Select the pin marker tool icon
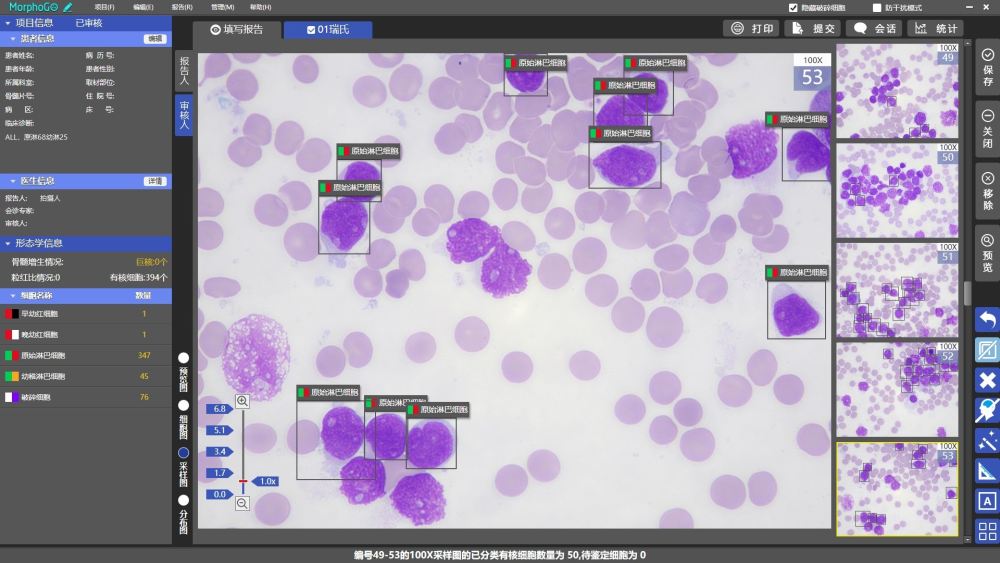This screenshot has width=1000, height=563. (987, 410)
